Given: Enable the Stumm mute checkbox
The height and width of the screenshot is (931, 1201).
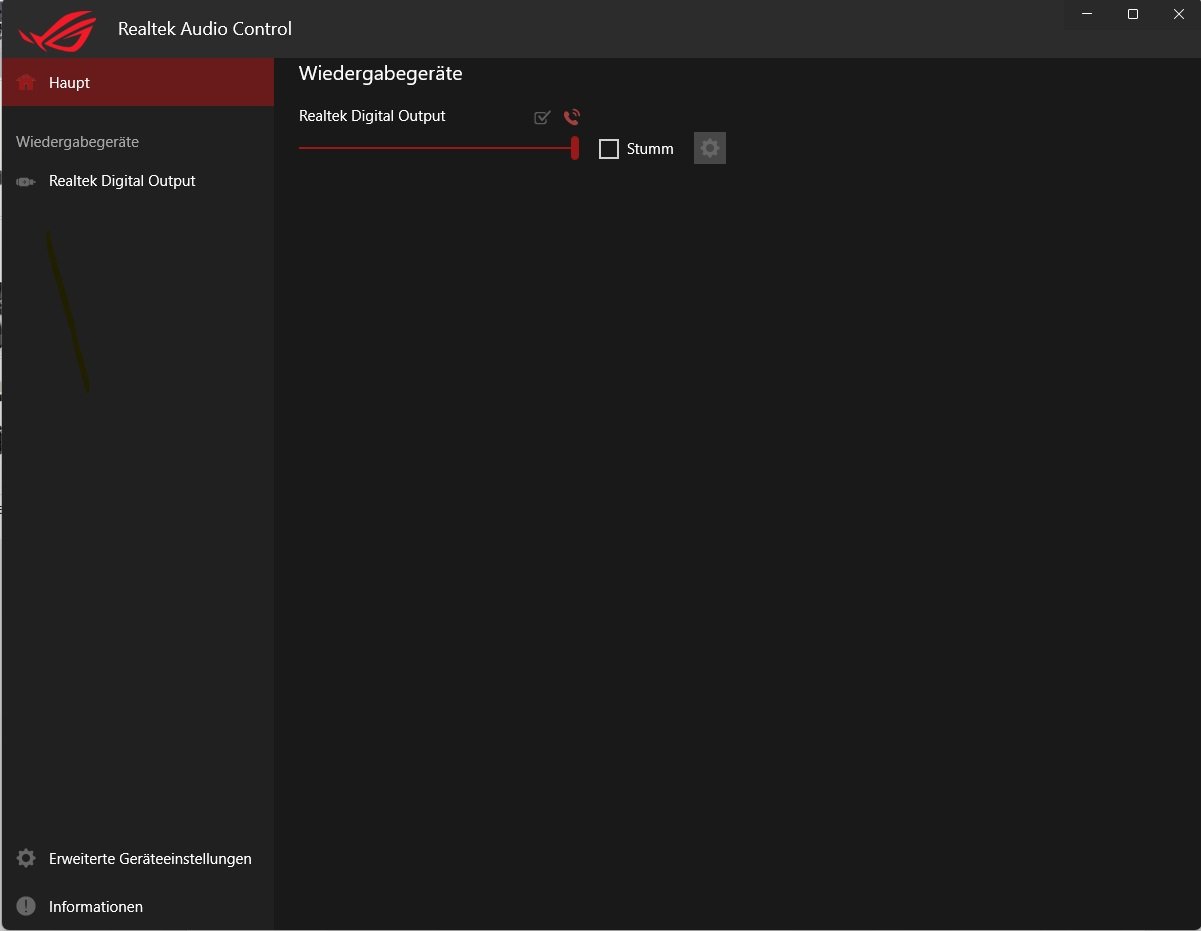Looking at the screenshot, I should [x=609, y=149].
